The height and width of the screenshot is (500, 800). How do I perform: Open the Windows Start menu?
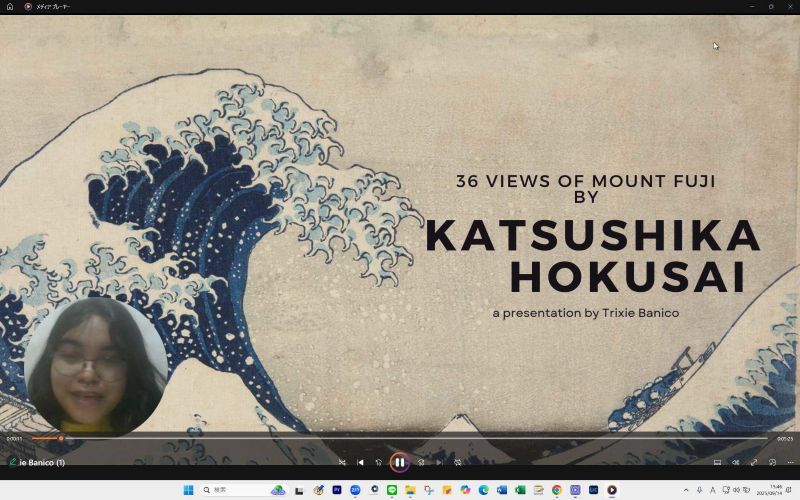[188, 490]
